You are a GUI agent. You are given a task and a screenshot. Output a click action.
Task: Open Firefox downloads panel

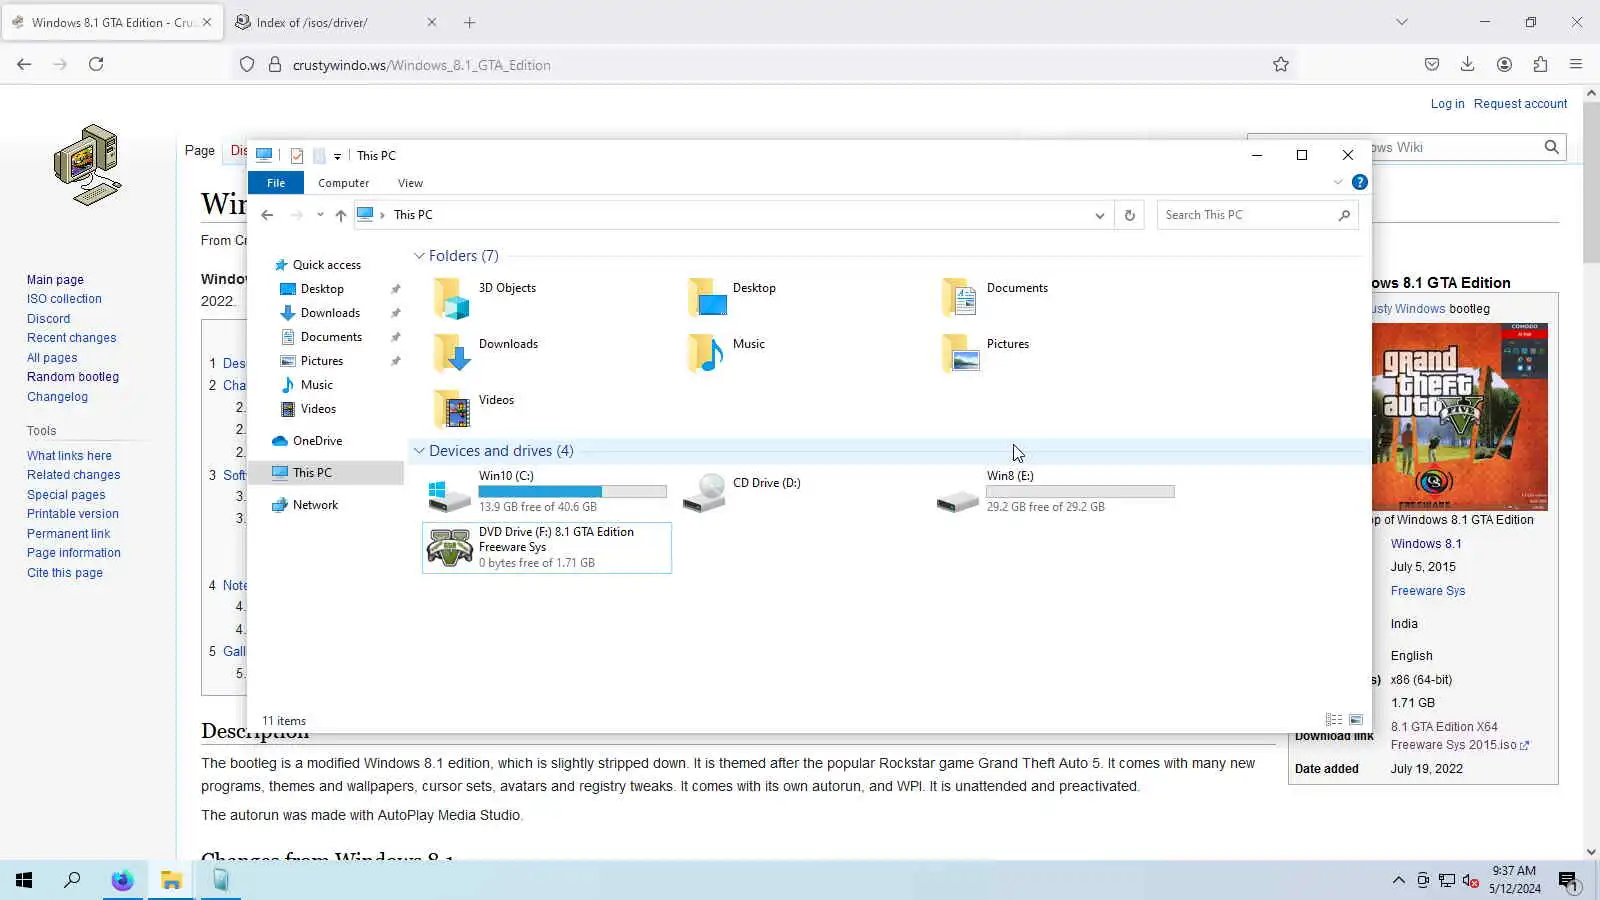pos(1468,64)
